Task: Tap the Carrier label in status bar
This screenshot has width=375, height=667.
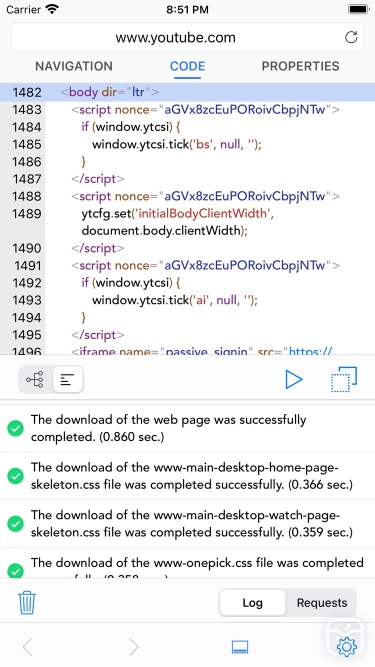Action: coord(24,9)
